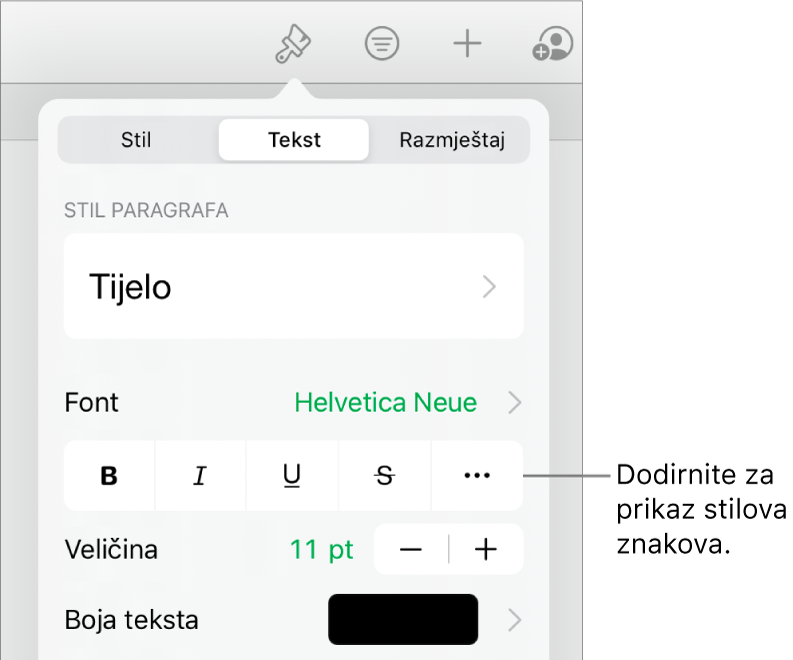Toggle Bold formatting

point(110,477)
